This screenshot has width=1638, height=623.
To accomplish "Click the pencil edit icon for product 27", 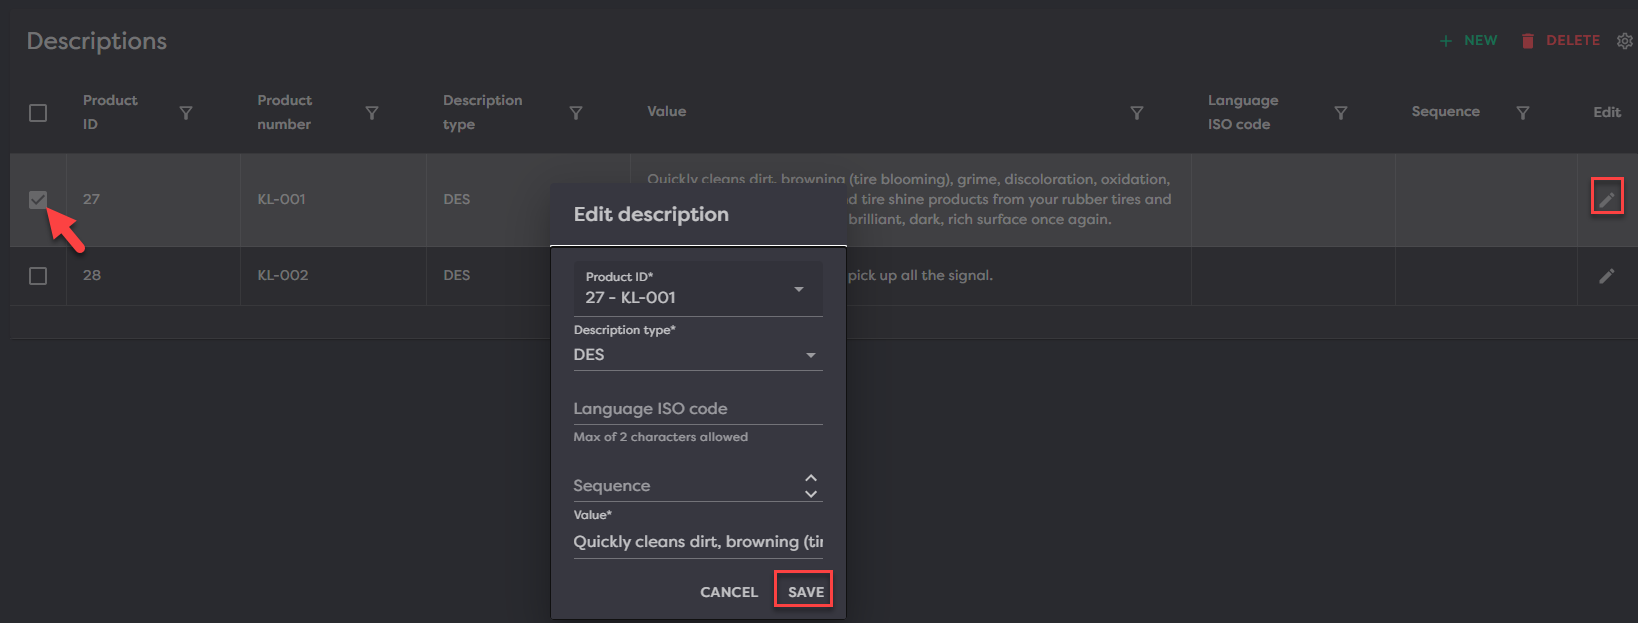I will (1606, 198).
